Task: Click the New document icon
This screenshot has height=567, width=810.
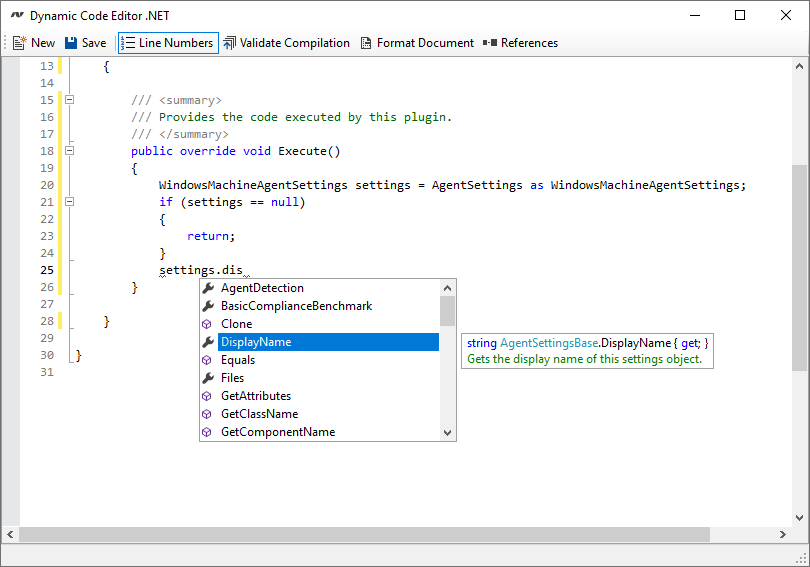Action: click(x=20, y=43)
